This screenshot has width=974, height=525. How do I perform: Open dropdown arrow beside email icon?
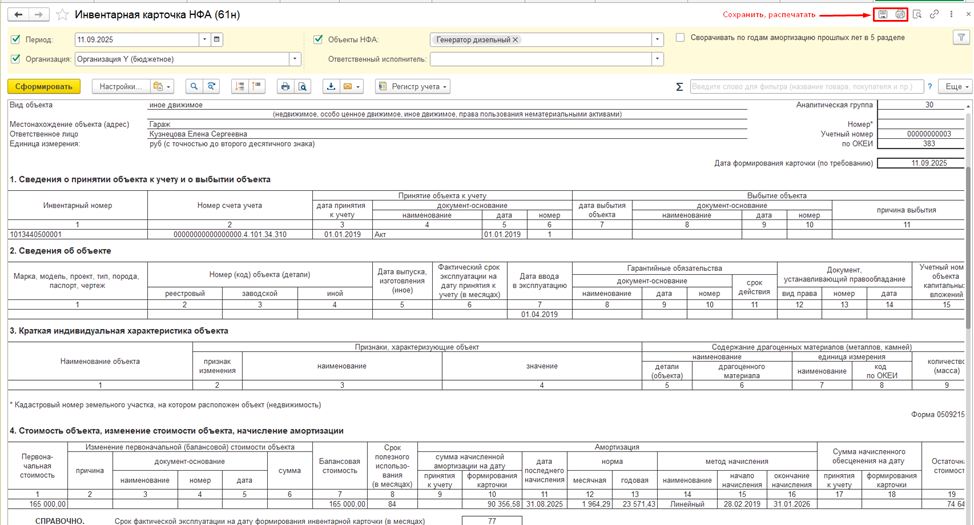click(358, 87)
